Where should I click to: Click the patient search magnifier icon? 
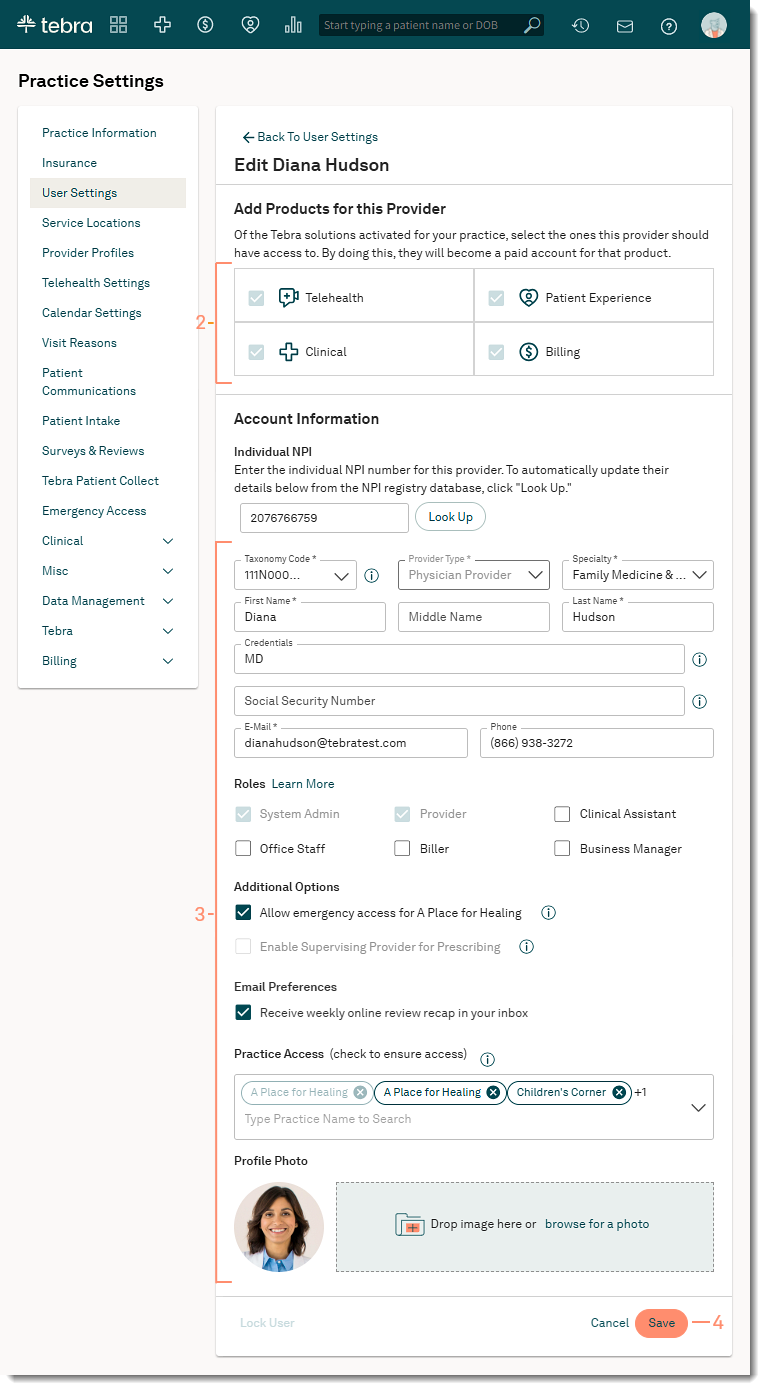[533, 25]
